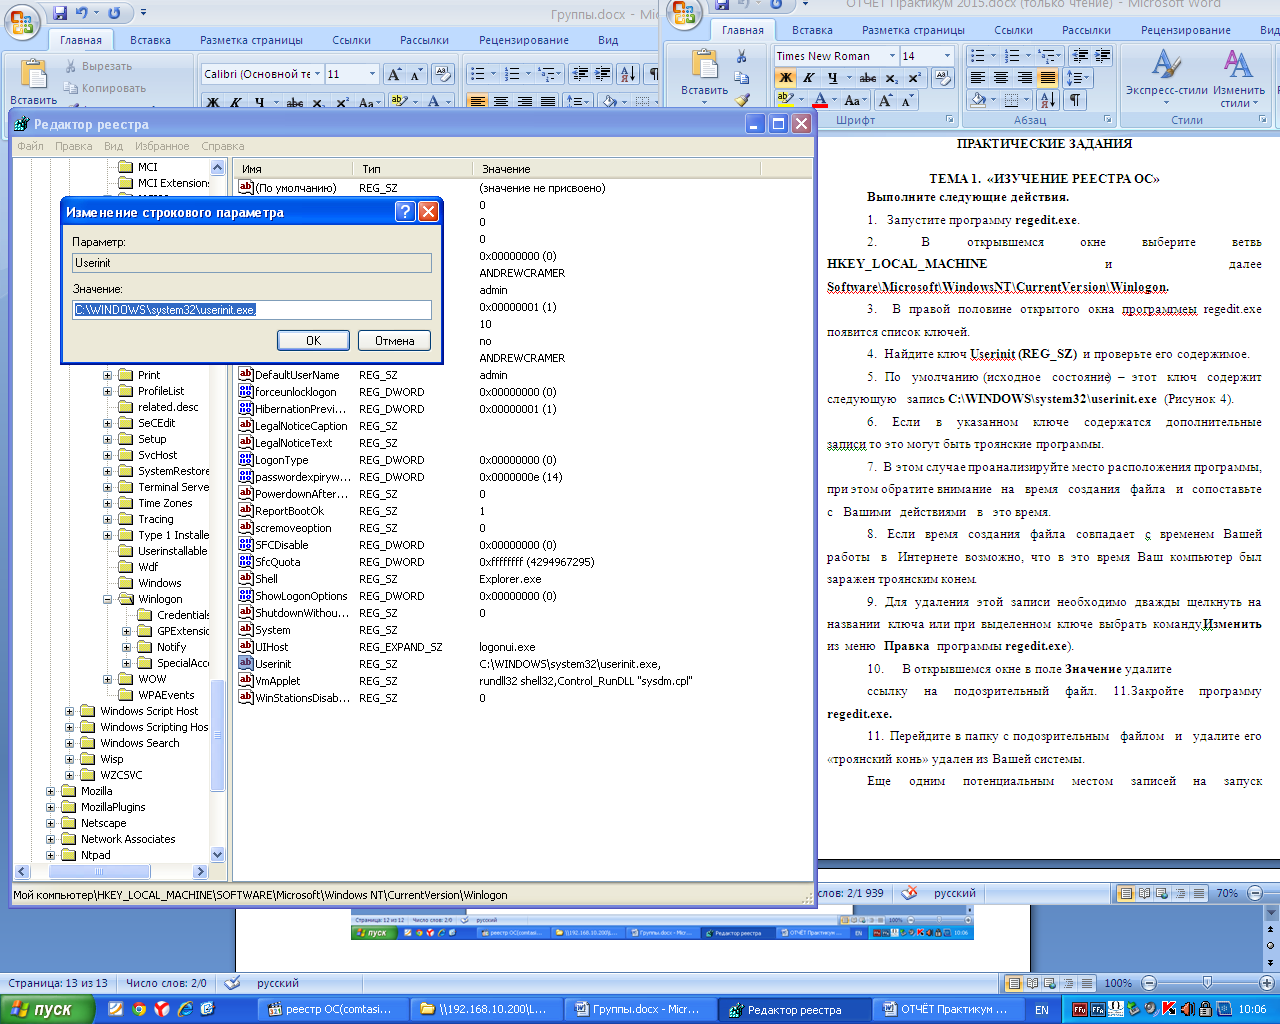The image size is (1280, 1024).
Task: Click the пуск Start button
Action: pos(48,1009)
